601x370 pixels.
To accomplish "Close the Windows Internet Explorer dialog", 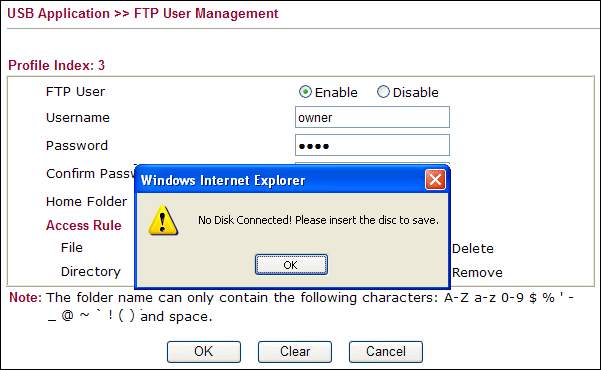I will click(x=435, y=179).
